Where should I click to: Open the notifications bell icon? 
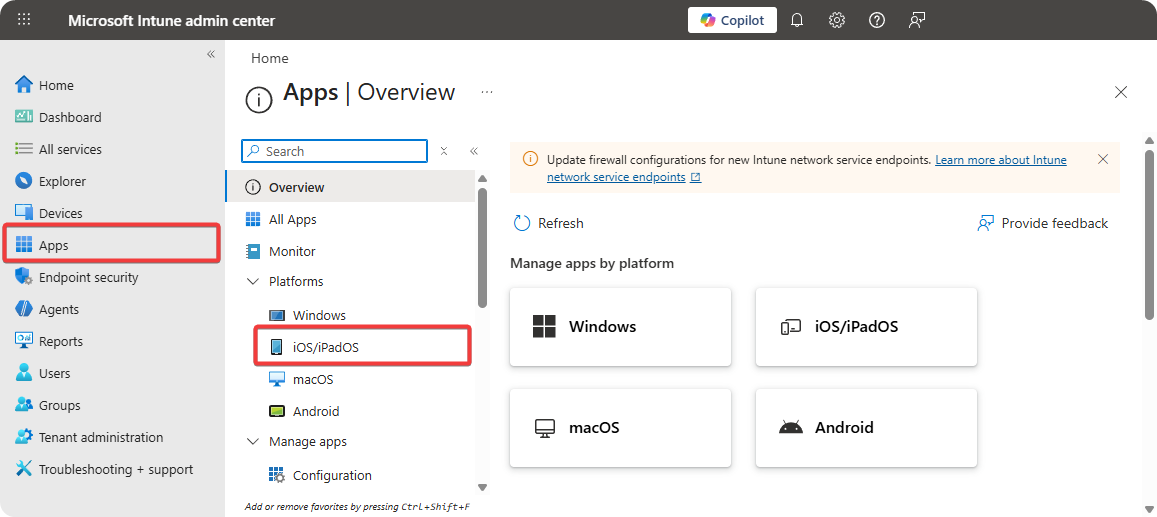click(x=797, y=20)
